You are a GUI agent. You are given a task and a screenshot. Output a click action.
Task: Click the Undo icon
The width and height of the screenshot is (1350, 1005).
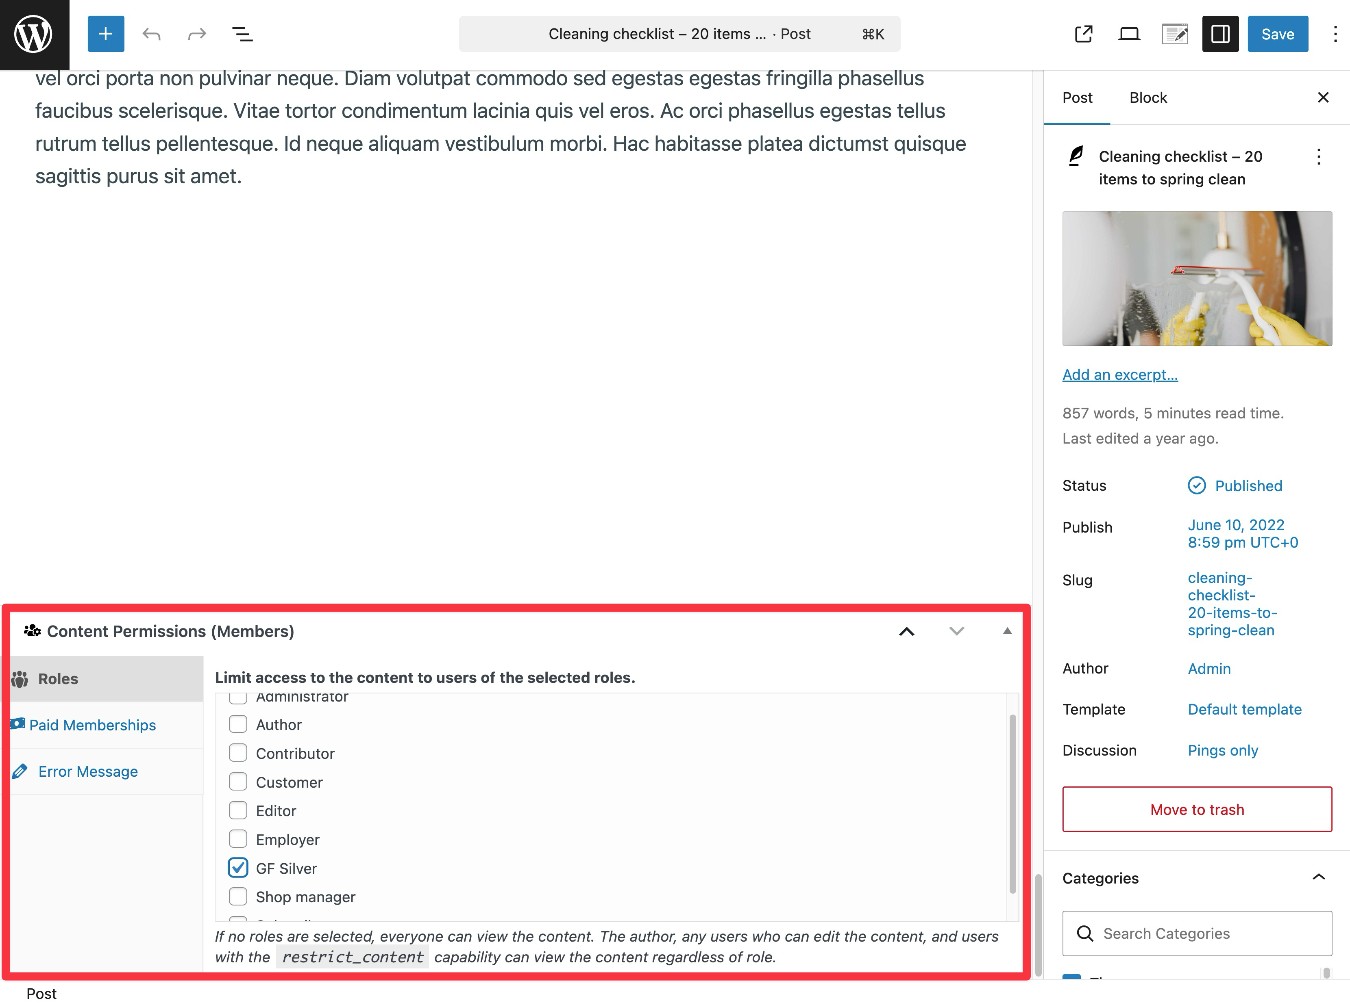(151, 33)
